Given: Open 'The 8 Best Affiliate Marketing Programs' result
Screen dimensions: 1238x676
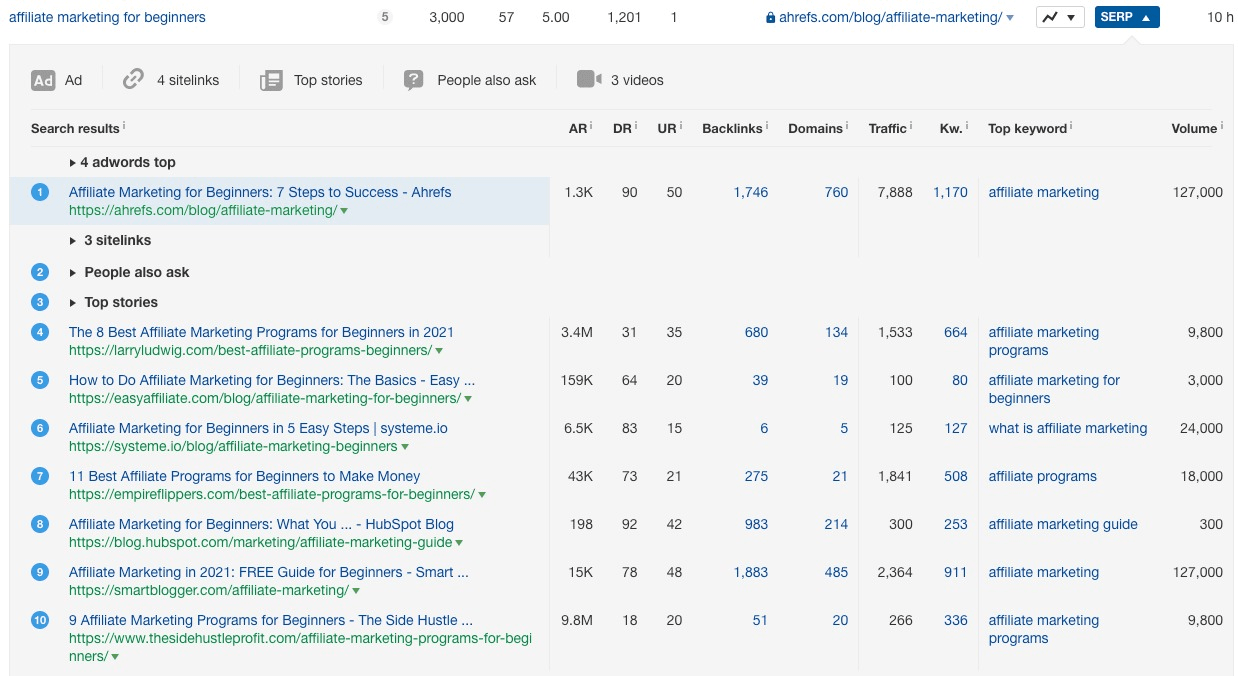Looking at the screenshot, I should pos(261,332).
